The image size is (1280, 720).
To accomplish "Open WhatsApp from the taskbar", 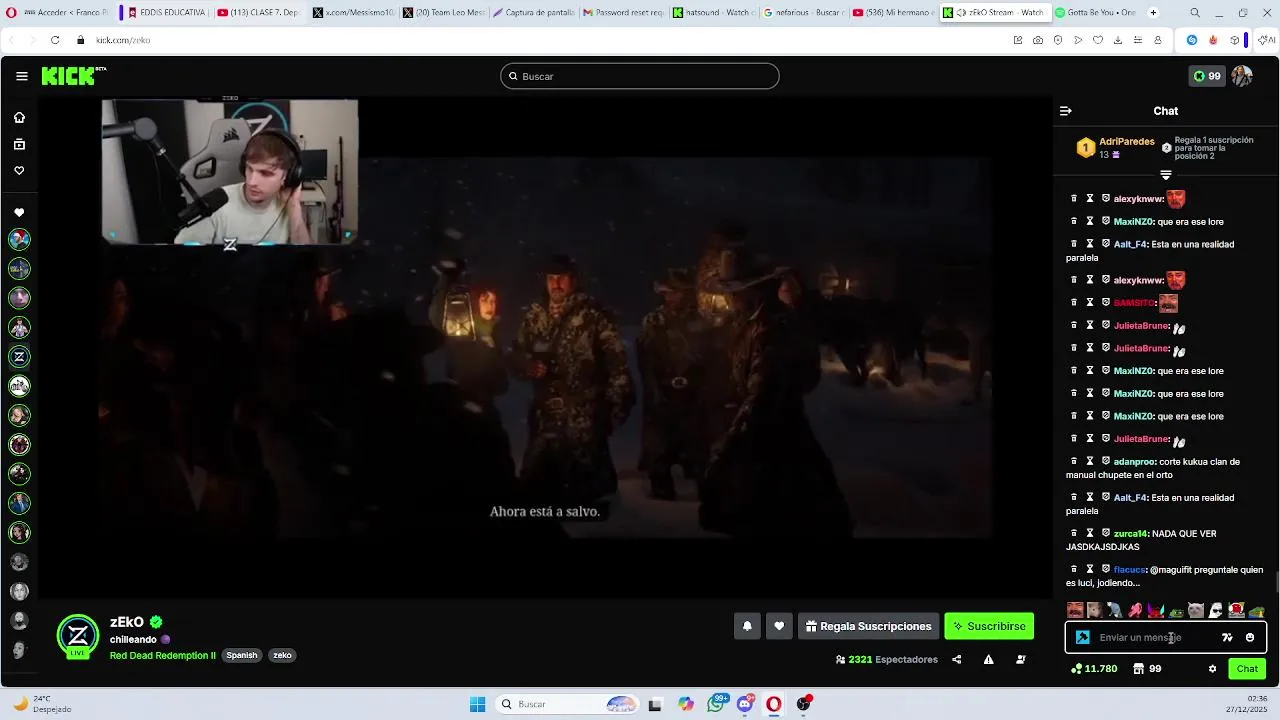I will click(716, 704).
